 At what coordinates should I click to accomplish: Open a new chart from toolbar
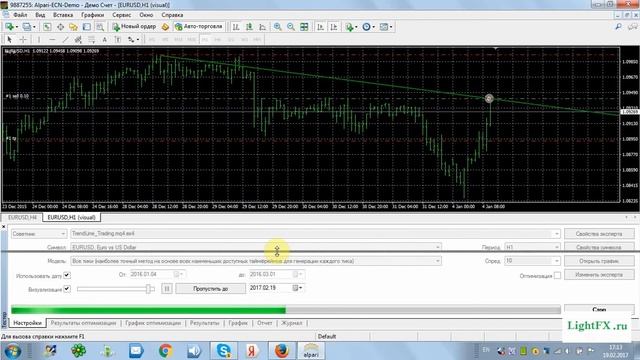pos(9,27)
